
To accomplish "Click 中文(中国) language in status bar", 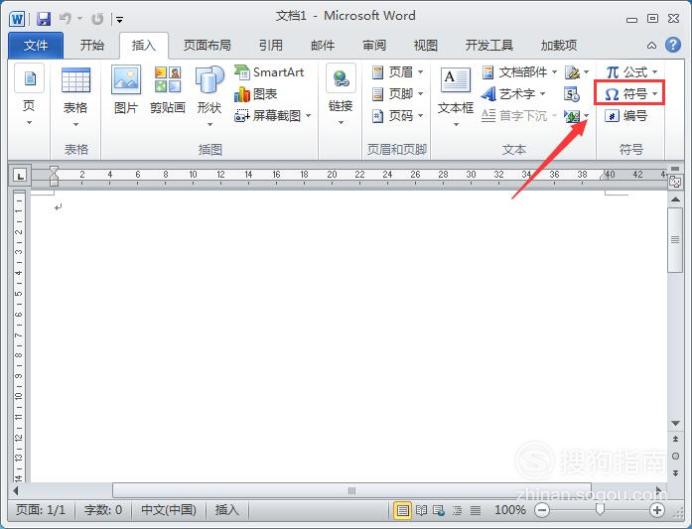I will (x=167, y=510).
